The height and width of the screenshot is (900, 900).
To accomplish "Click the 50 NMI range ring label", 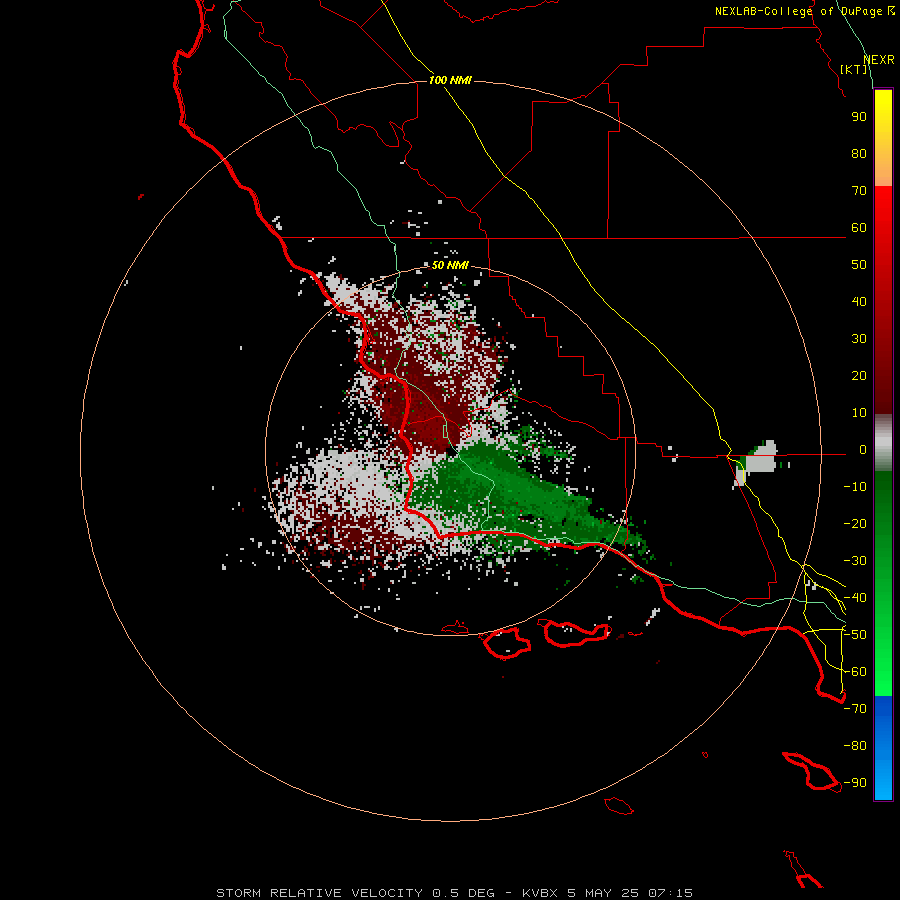I will click(450, 265).
